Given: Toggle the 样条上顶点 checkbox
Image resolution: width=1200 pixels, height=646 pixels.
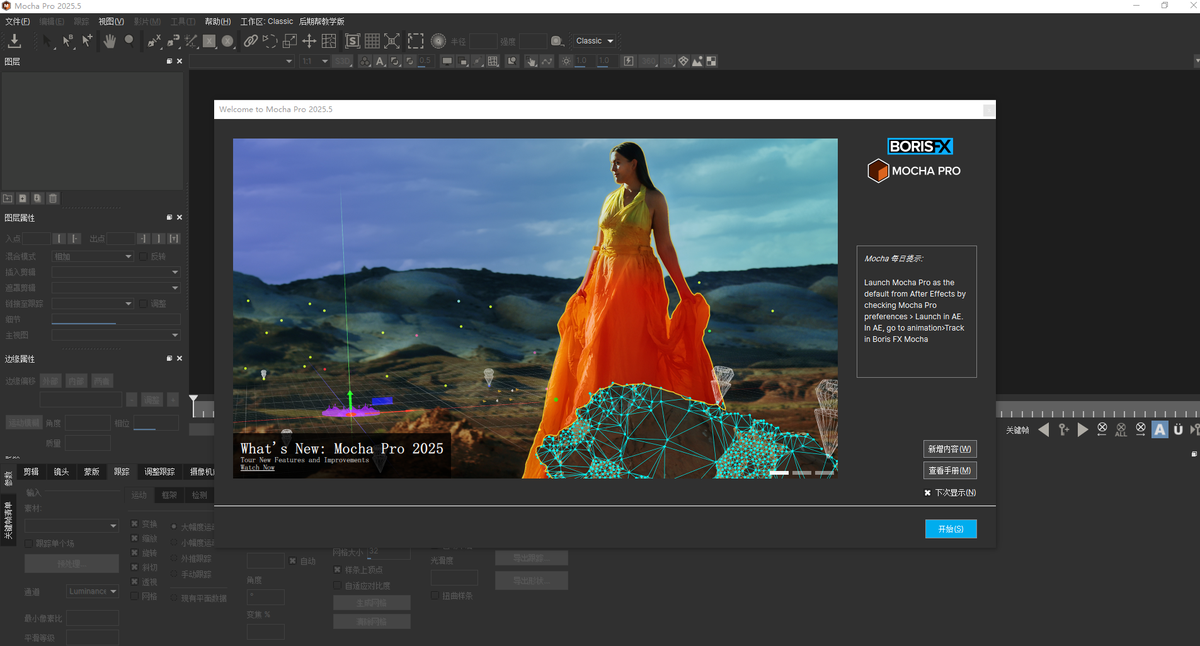Looking at the screenshot, I should pos(337,570).
